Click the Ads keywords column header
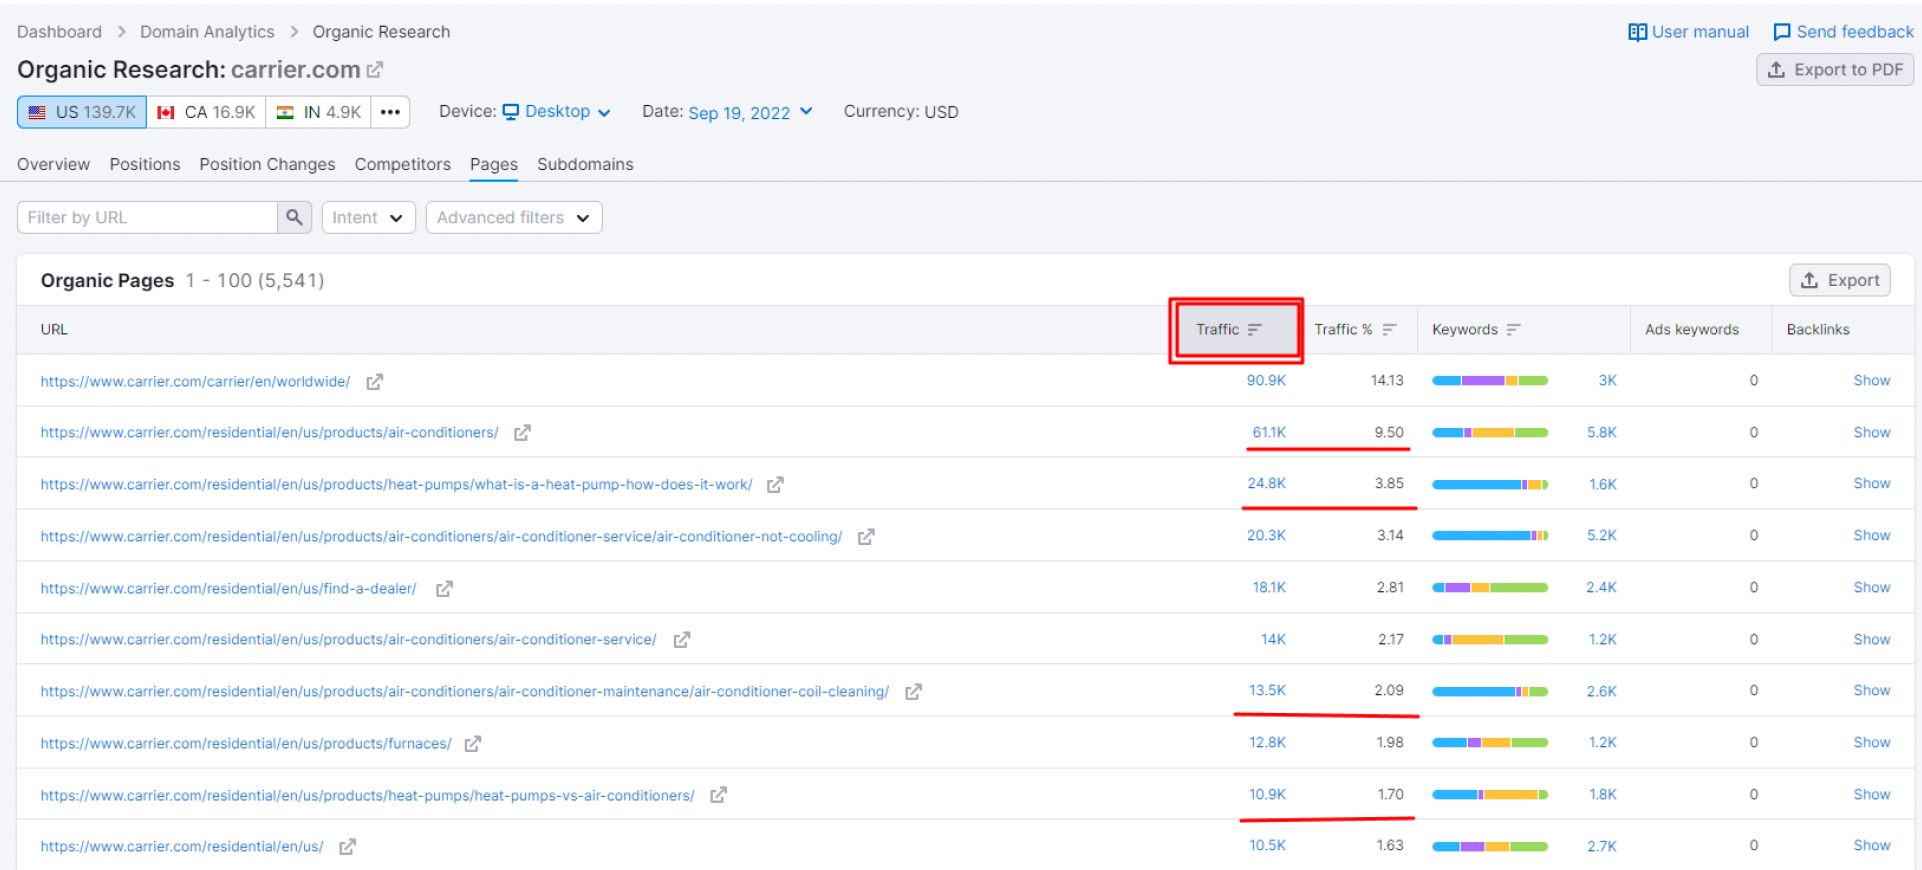 point(1692,329)
